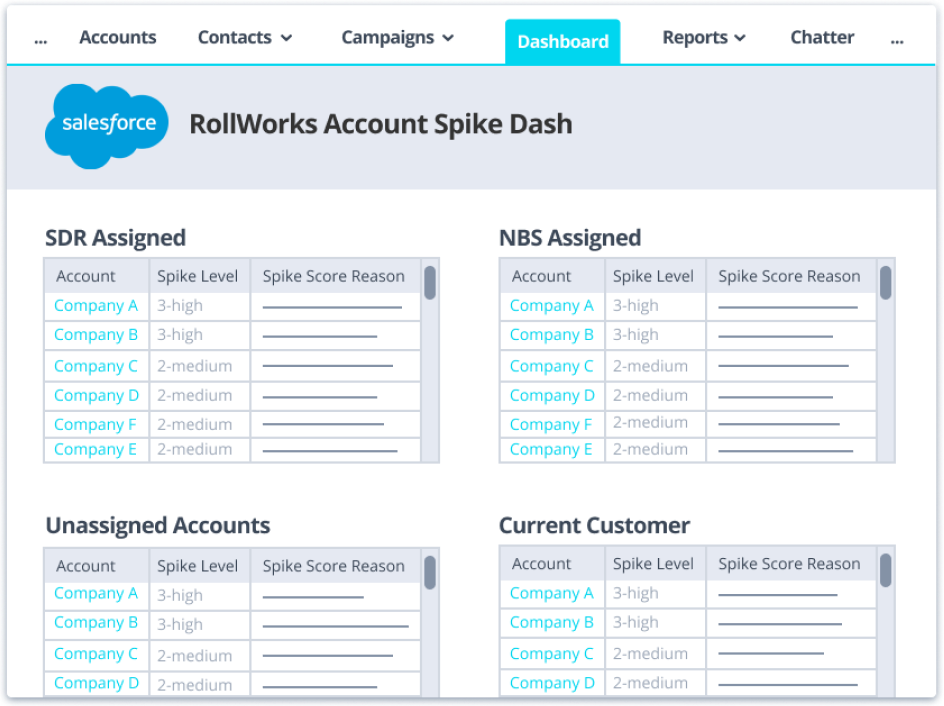Open the Chatter menu item
This screenshot has width=944, height=706.
pyautogui.click(x=822, y=37)
